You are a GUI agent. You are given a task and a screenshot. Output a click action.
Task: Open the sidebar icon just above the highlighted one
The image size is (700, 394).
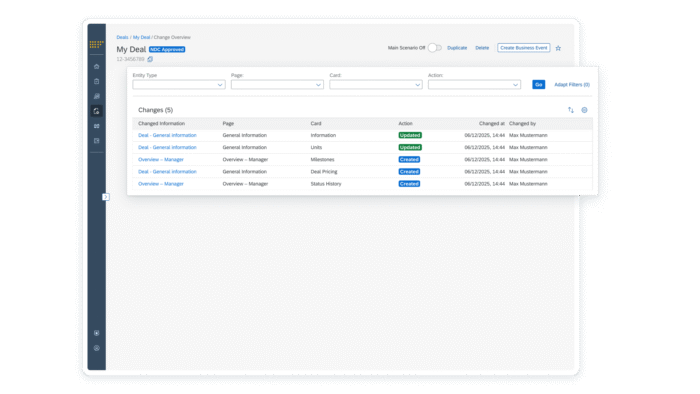click(x=96, y=96)
